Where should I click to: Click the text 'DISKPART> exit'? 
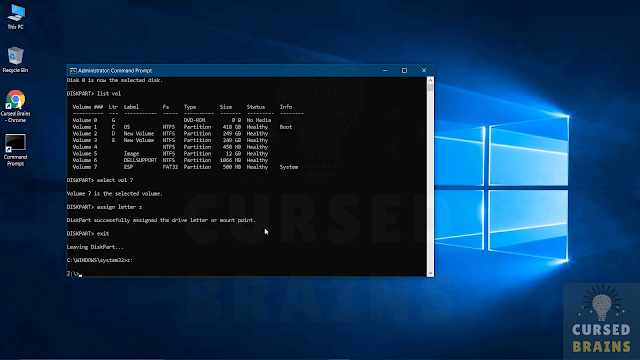point(88,233)
